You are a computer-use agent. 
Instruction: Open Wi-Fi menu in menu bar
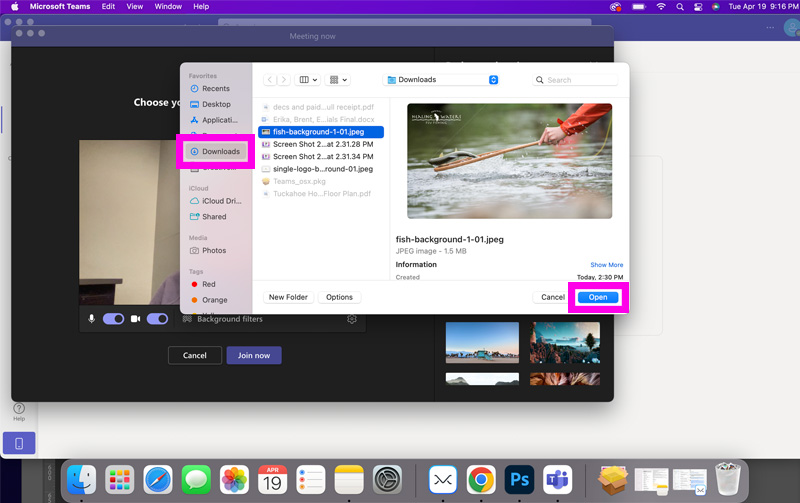click(661, 7)
